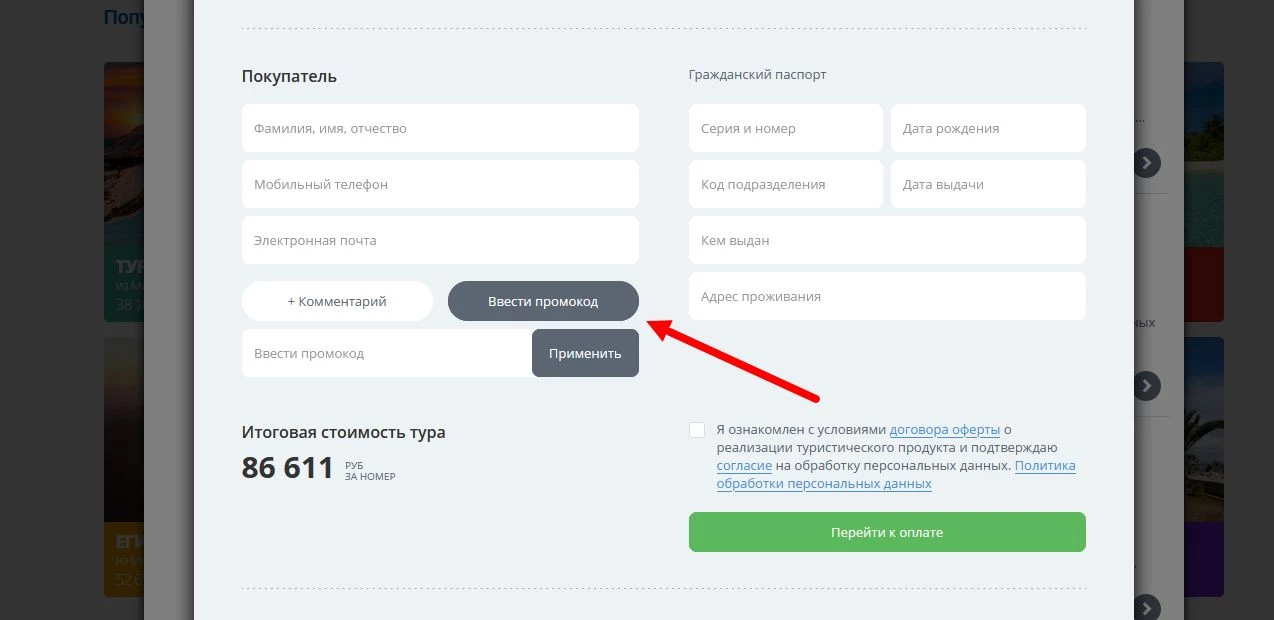Focus the passport 'Серия и номер' field

pyautogui.click(x=785, y=128)
